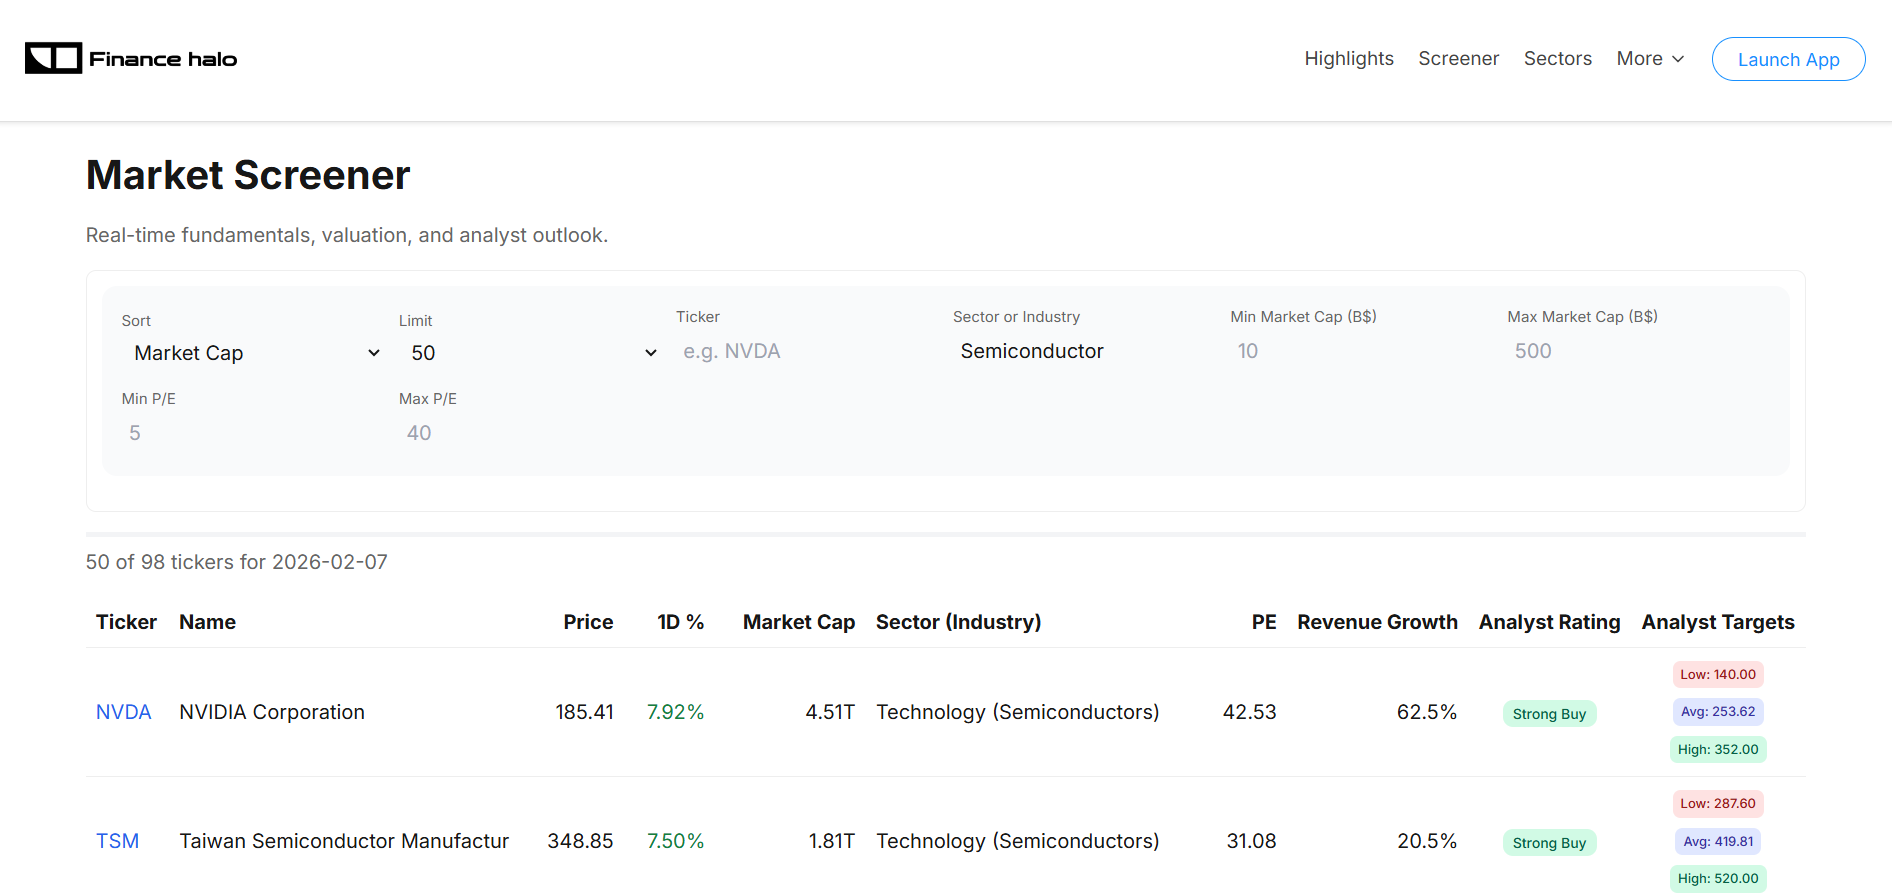Click the Sector (Industry) column header
The height and width of the screenshot is (893, 1892).
pos(958,622)
